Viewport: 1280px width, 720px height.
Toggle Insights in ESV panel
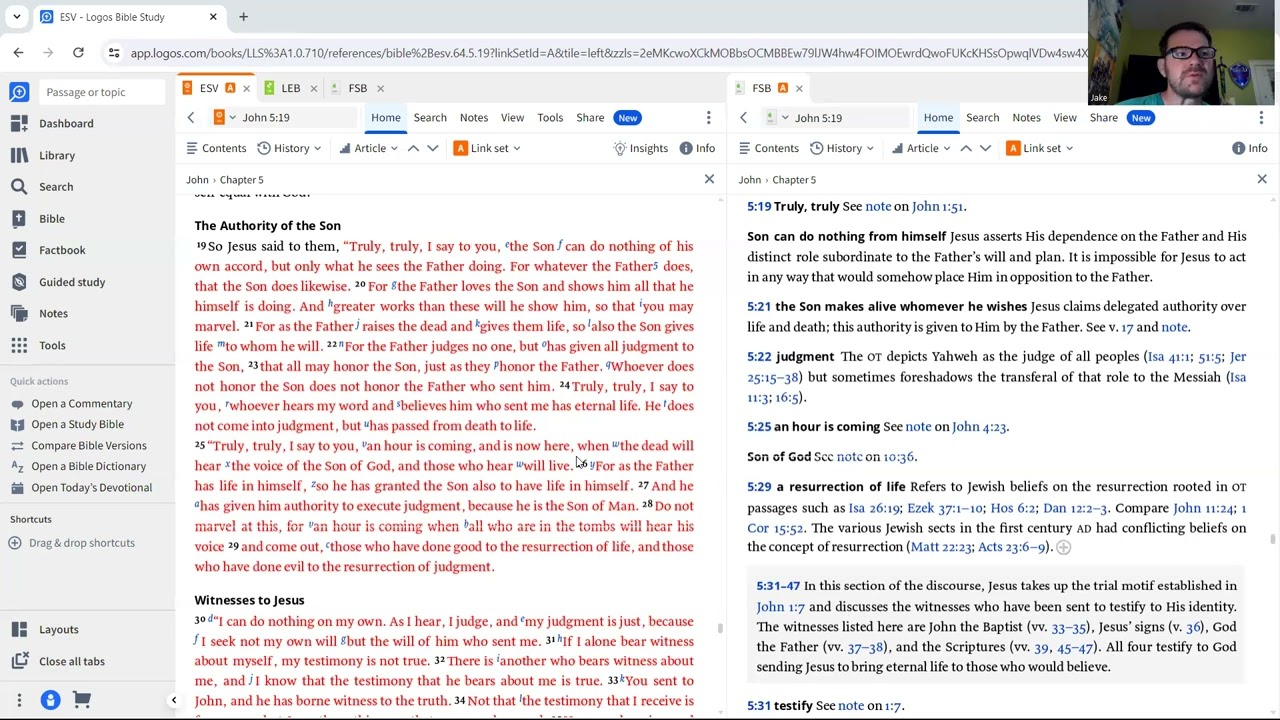tap(641, 148)
